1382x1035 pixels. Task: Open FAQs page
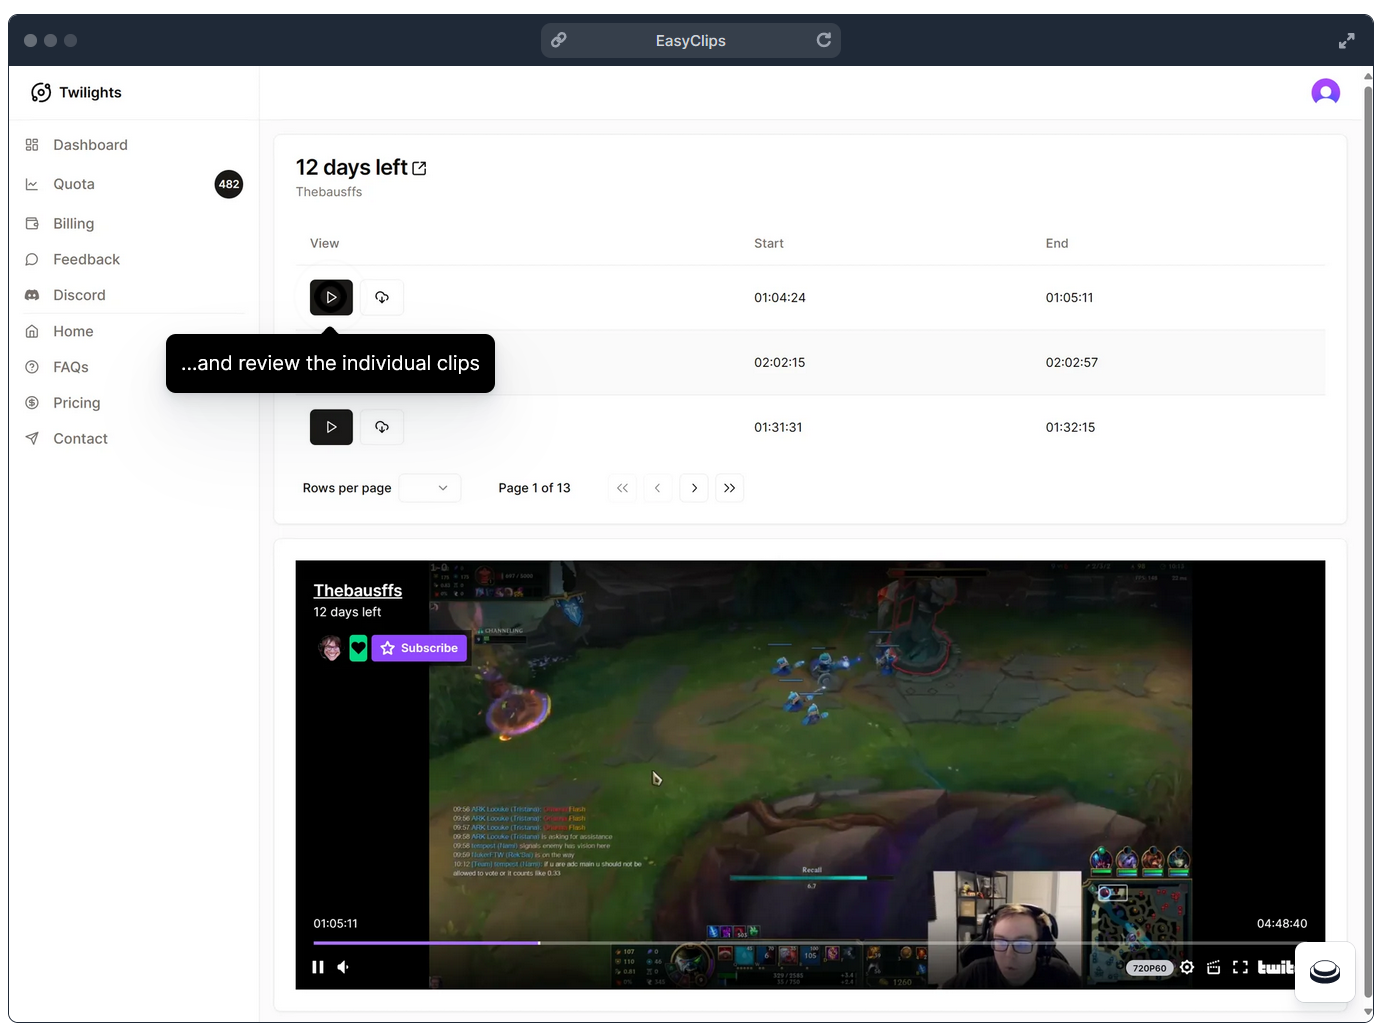(x=71, y=367)
